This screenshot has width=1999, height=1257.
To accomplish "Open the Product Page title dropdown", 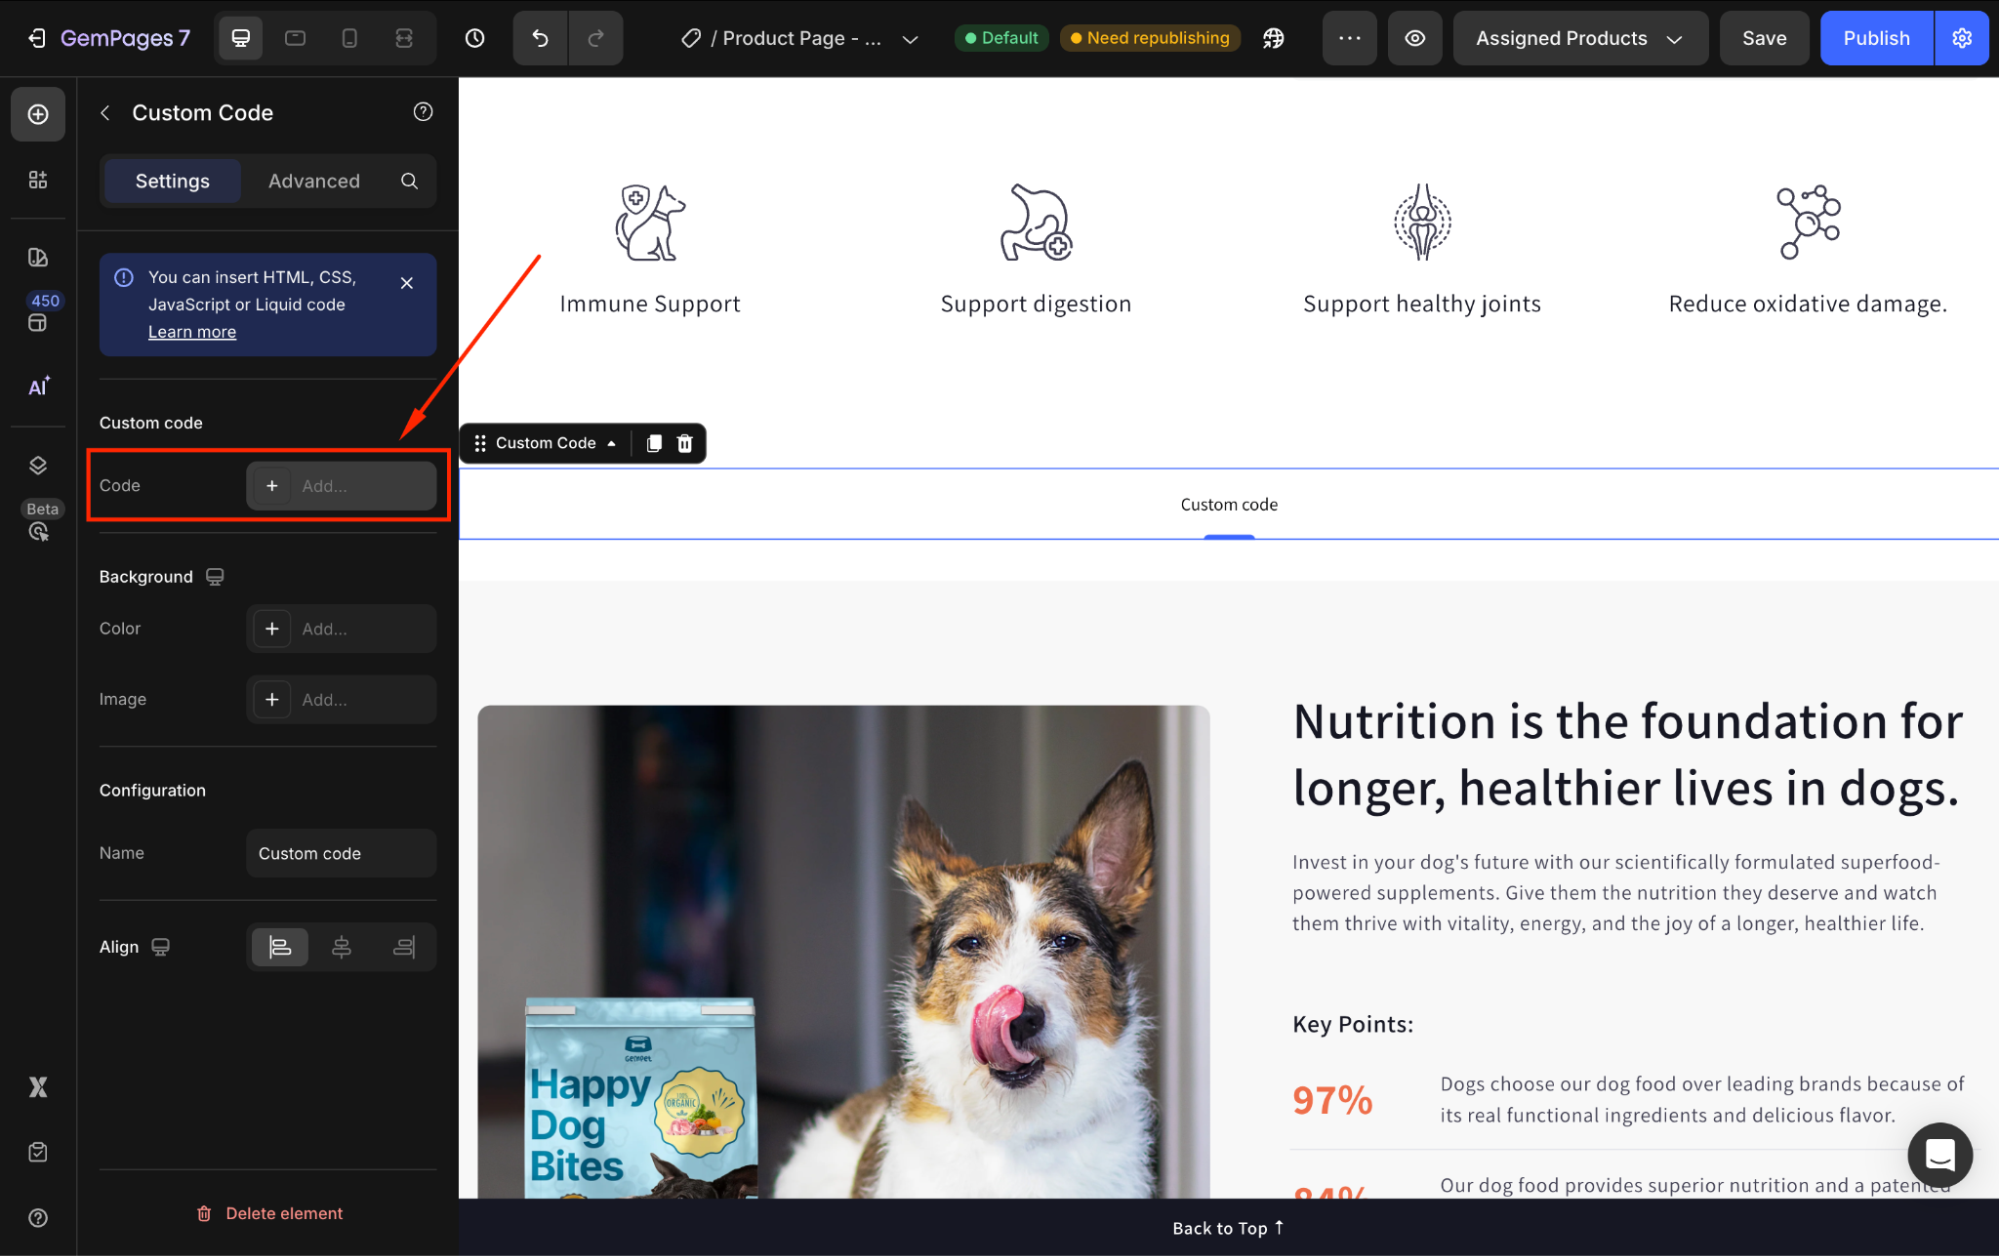I will [x=909, y=39].
